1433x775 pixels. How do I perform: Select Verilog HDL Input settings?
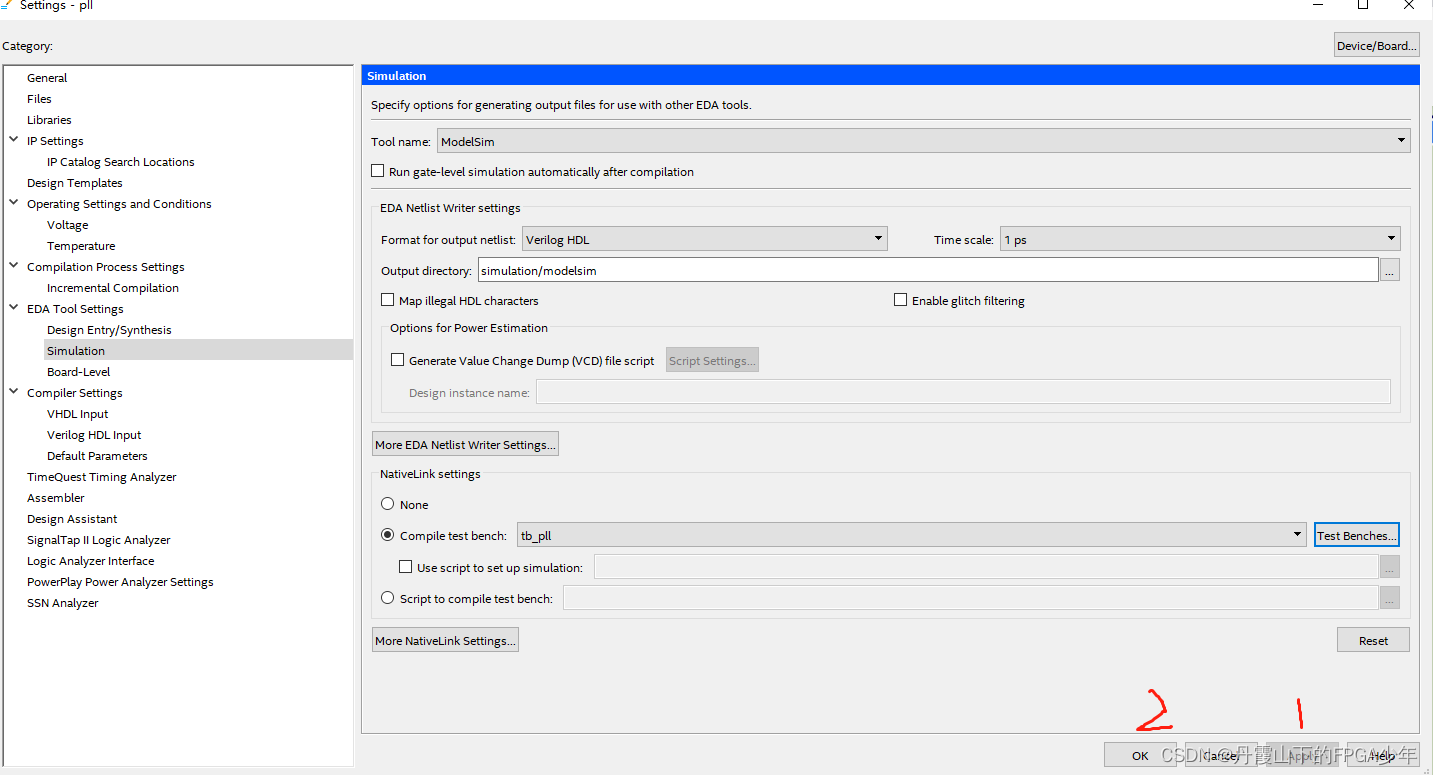click(94, 435)
